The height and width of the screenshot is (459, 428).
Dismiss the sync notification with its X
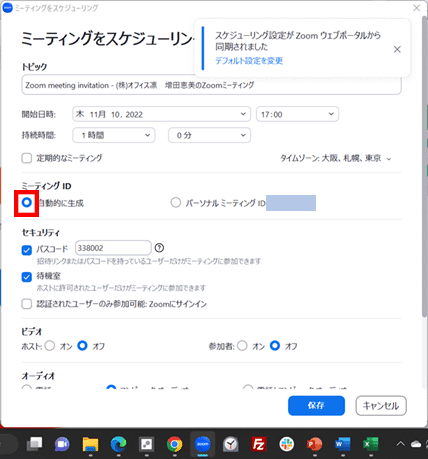tap(397, 49)
